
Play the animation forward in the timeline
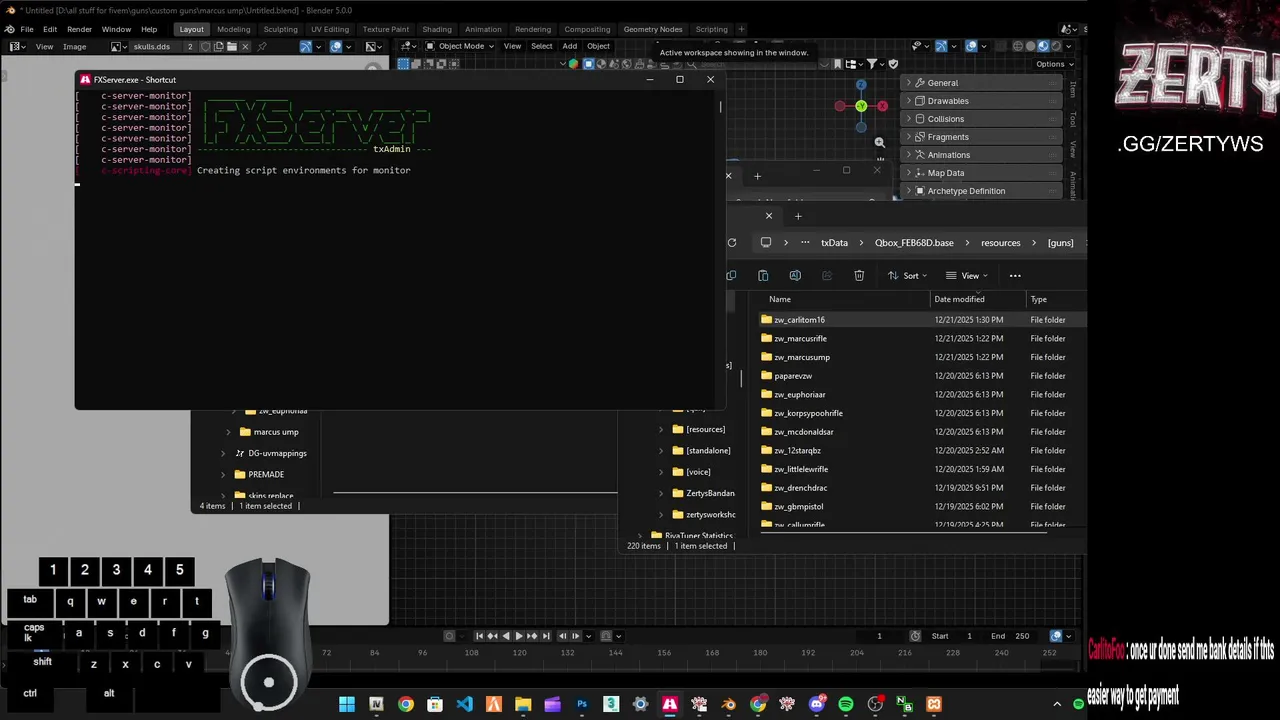click(518, 636)
